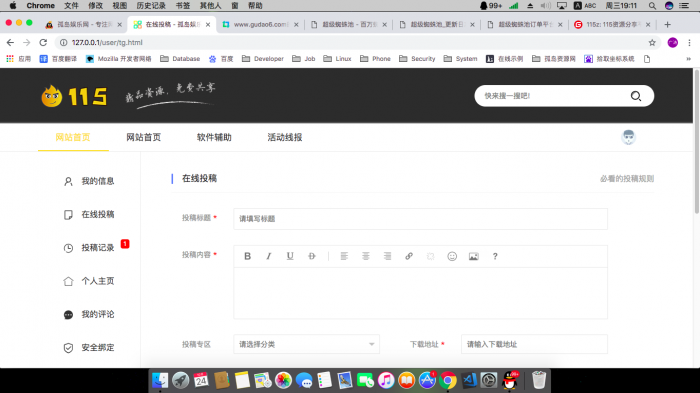This screenshot has height=393, width=700.
Task: Open the 历史记录 menu
Action: [151, 5]
